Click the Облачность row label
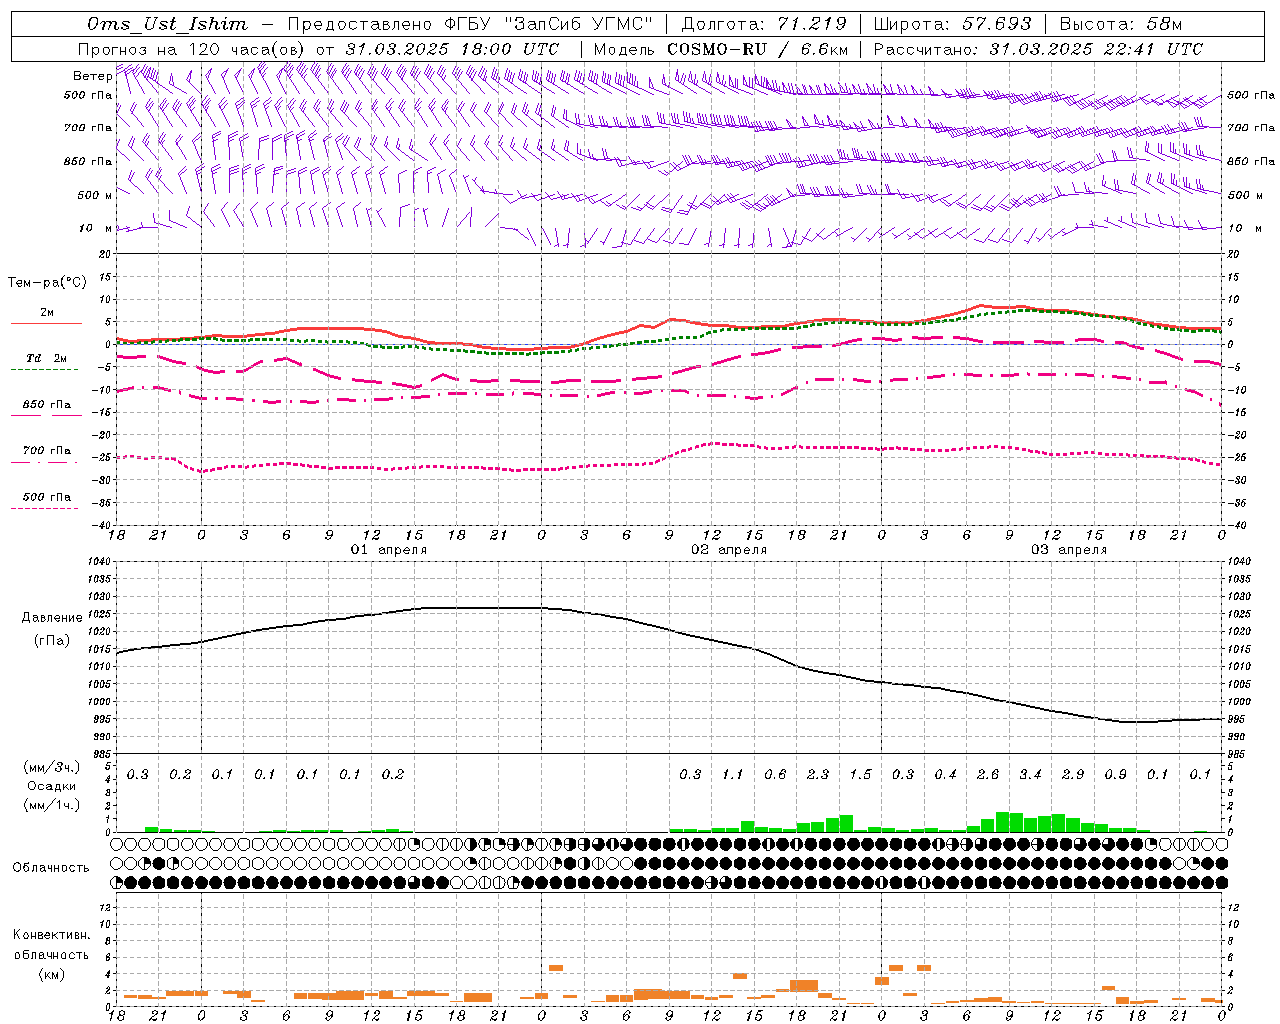The height and width of the screenshot is (1024, 1280). coord(51,867)
